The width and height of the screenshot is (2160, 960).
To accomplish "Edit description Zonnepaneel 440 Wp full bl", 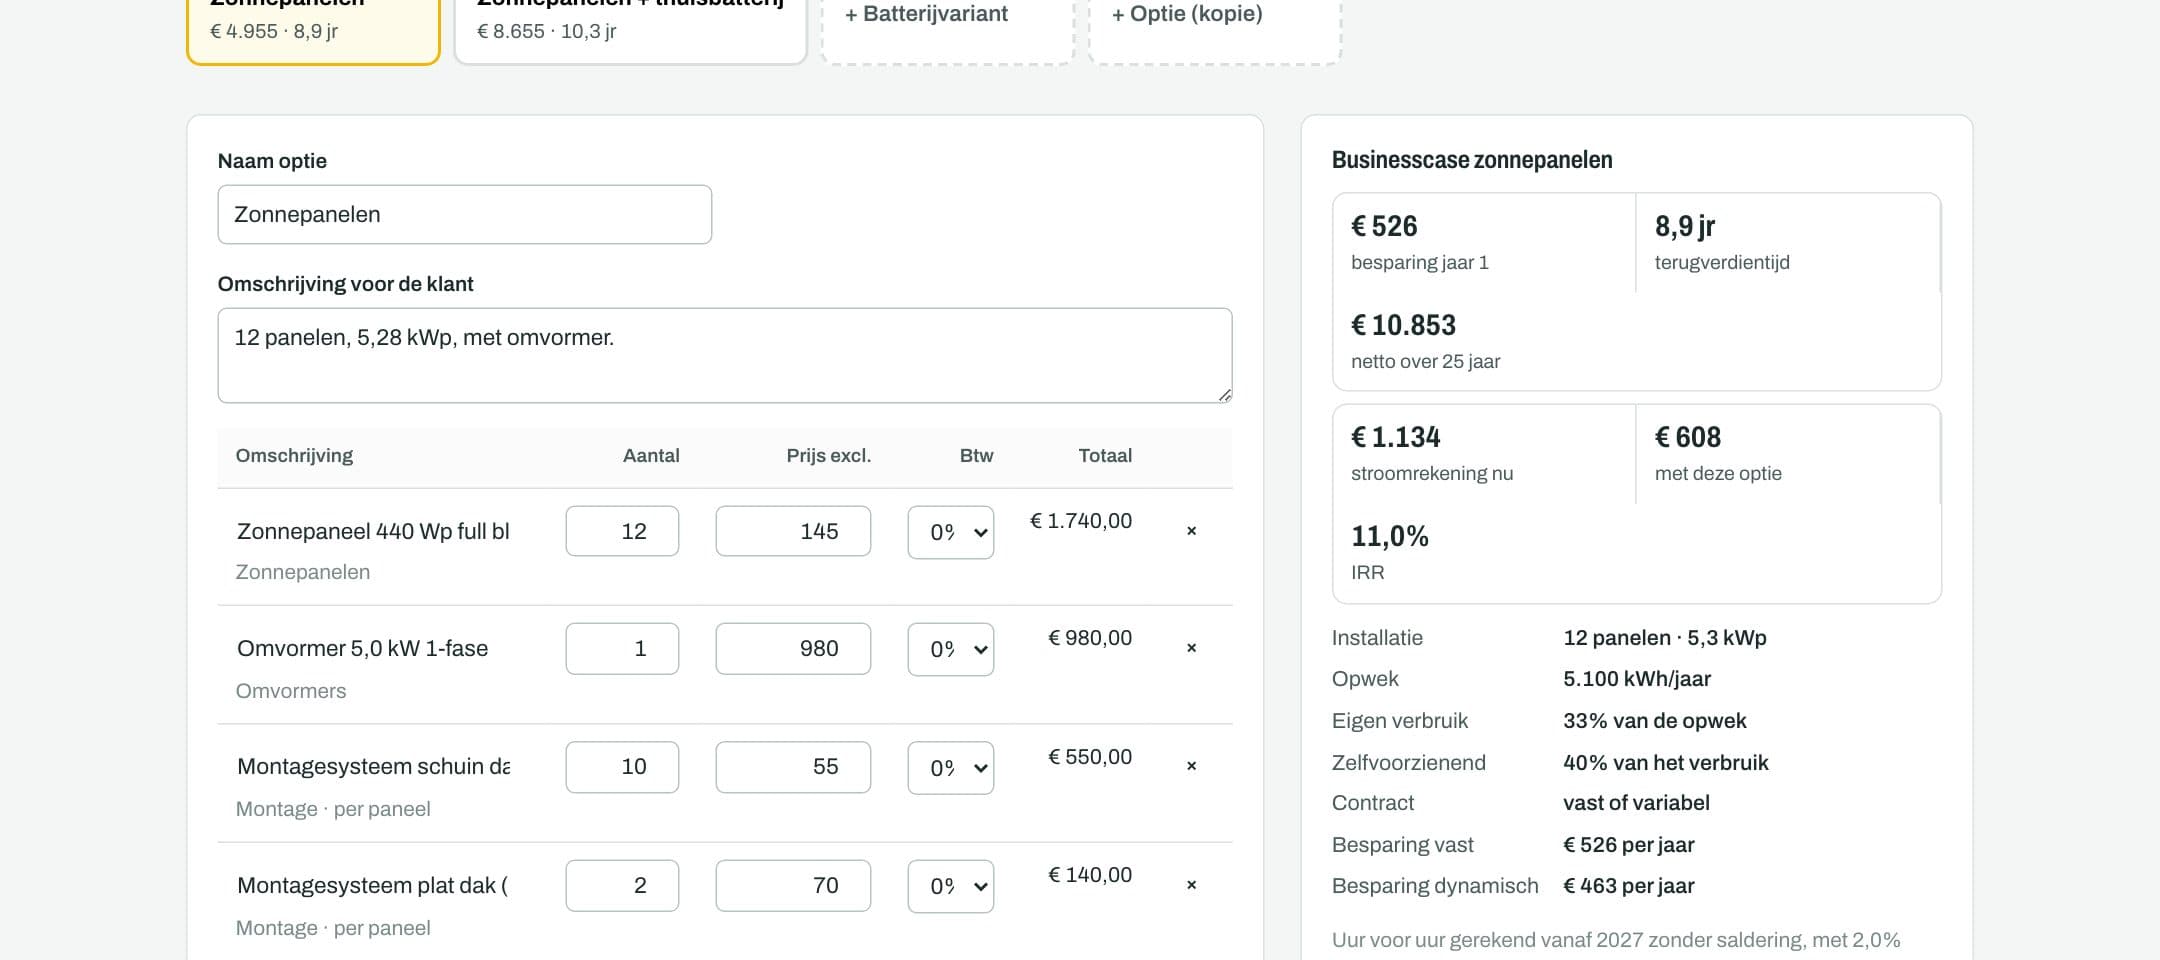I will (373, 531).
